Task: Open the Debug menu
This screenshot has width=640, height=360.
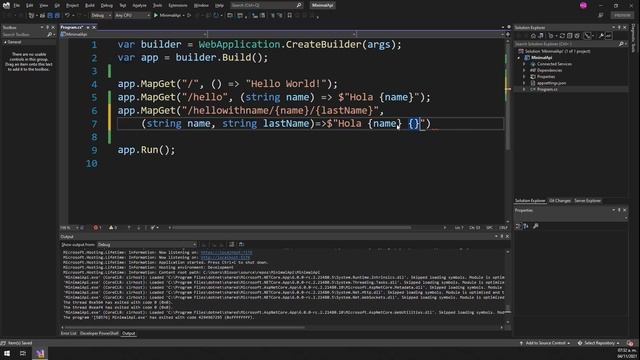Action: coord(107,5)
